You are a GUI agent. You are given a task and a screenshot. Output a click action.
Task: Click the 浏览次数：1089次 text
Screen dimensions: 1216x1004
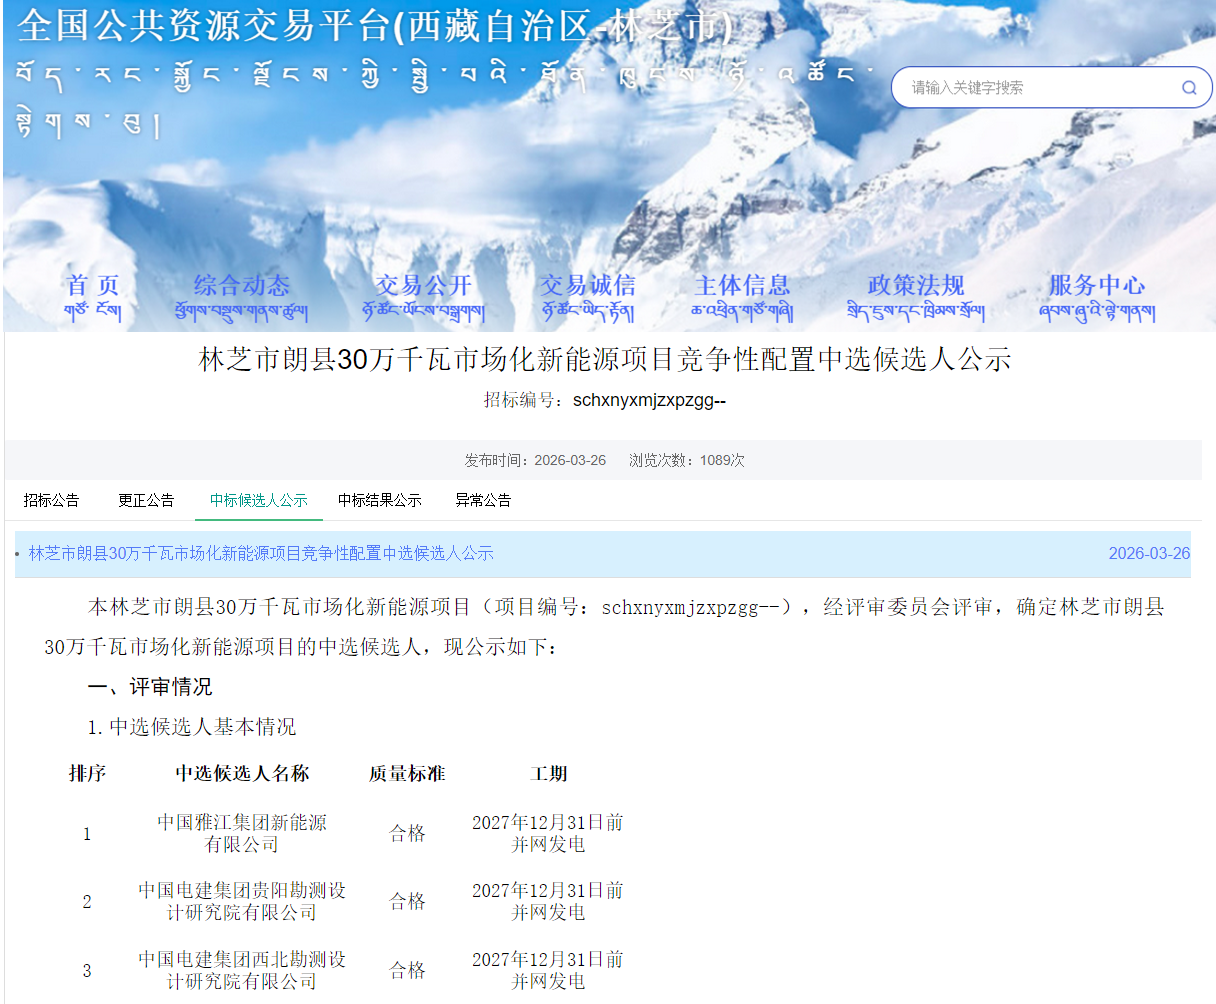tap(687, 460)
